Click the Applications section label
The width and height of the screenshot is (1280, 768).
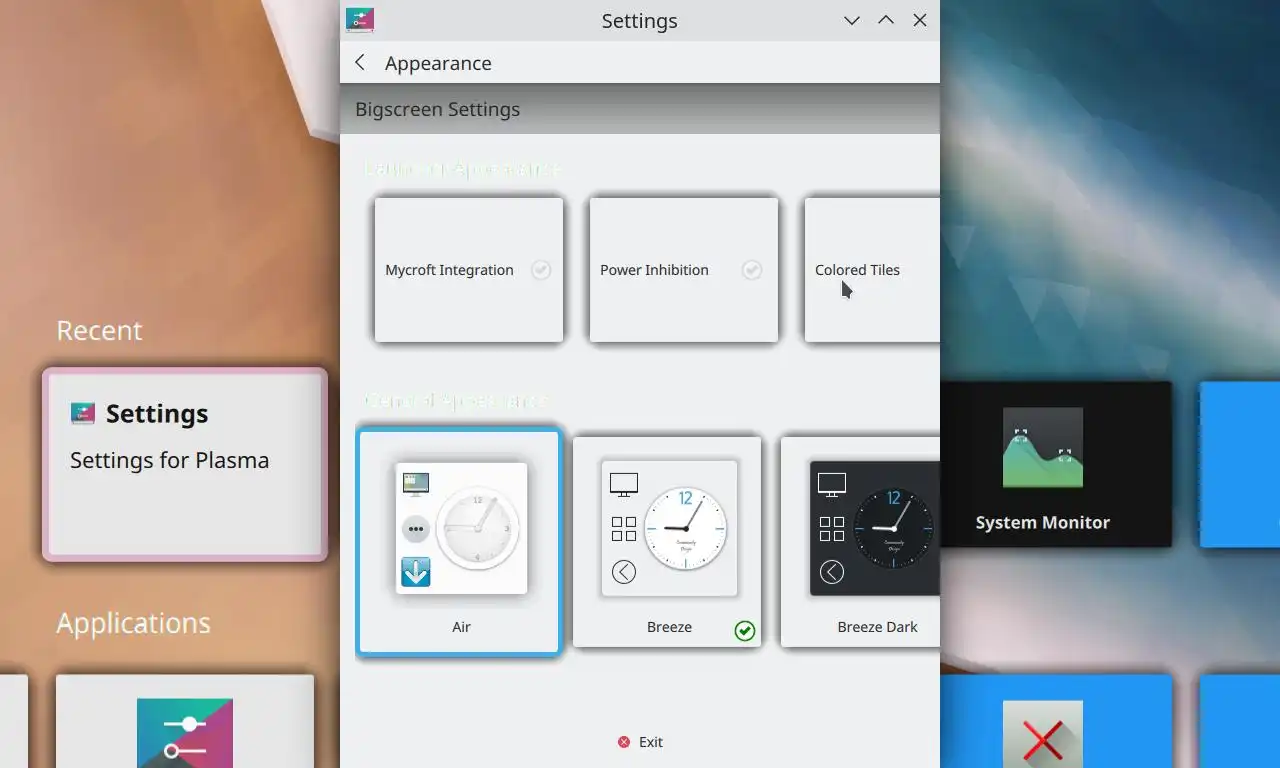pyautogui.click(x=133, y=623)
